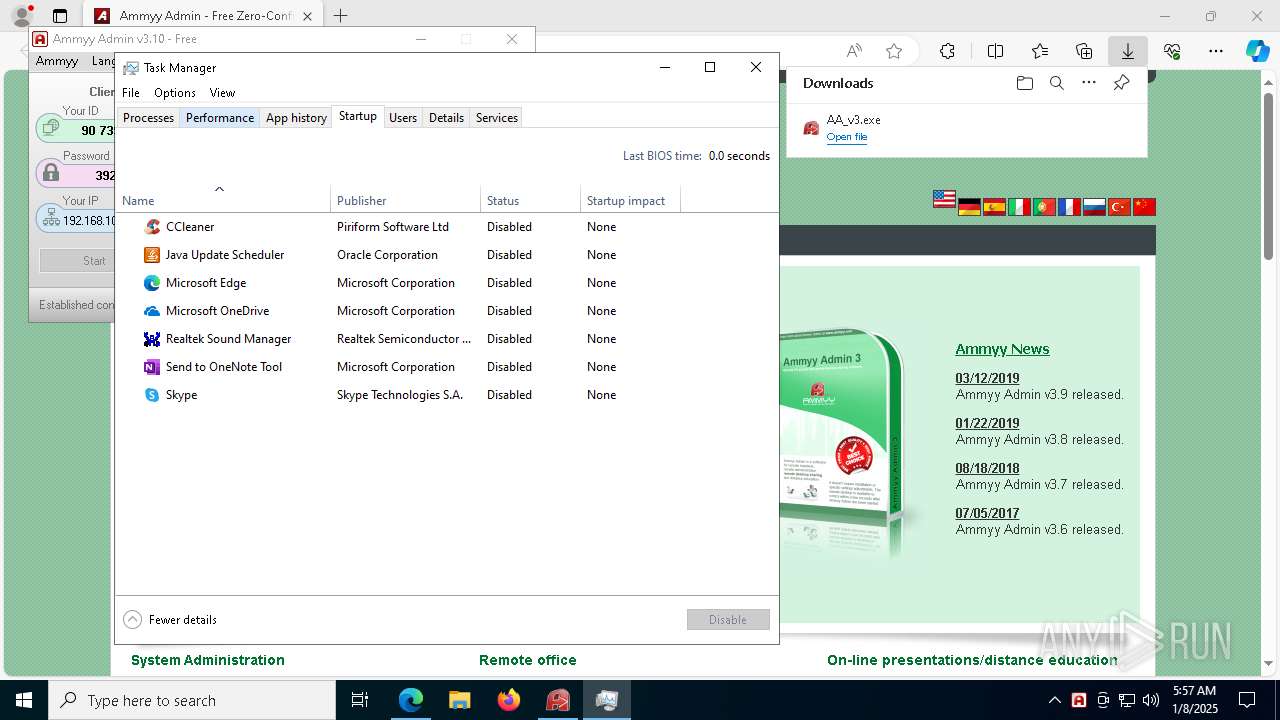Open Edge browser essentials heart icon
The image size is (1280, 720).
(x=1172, y=51)
